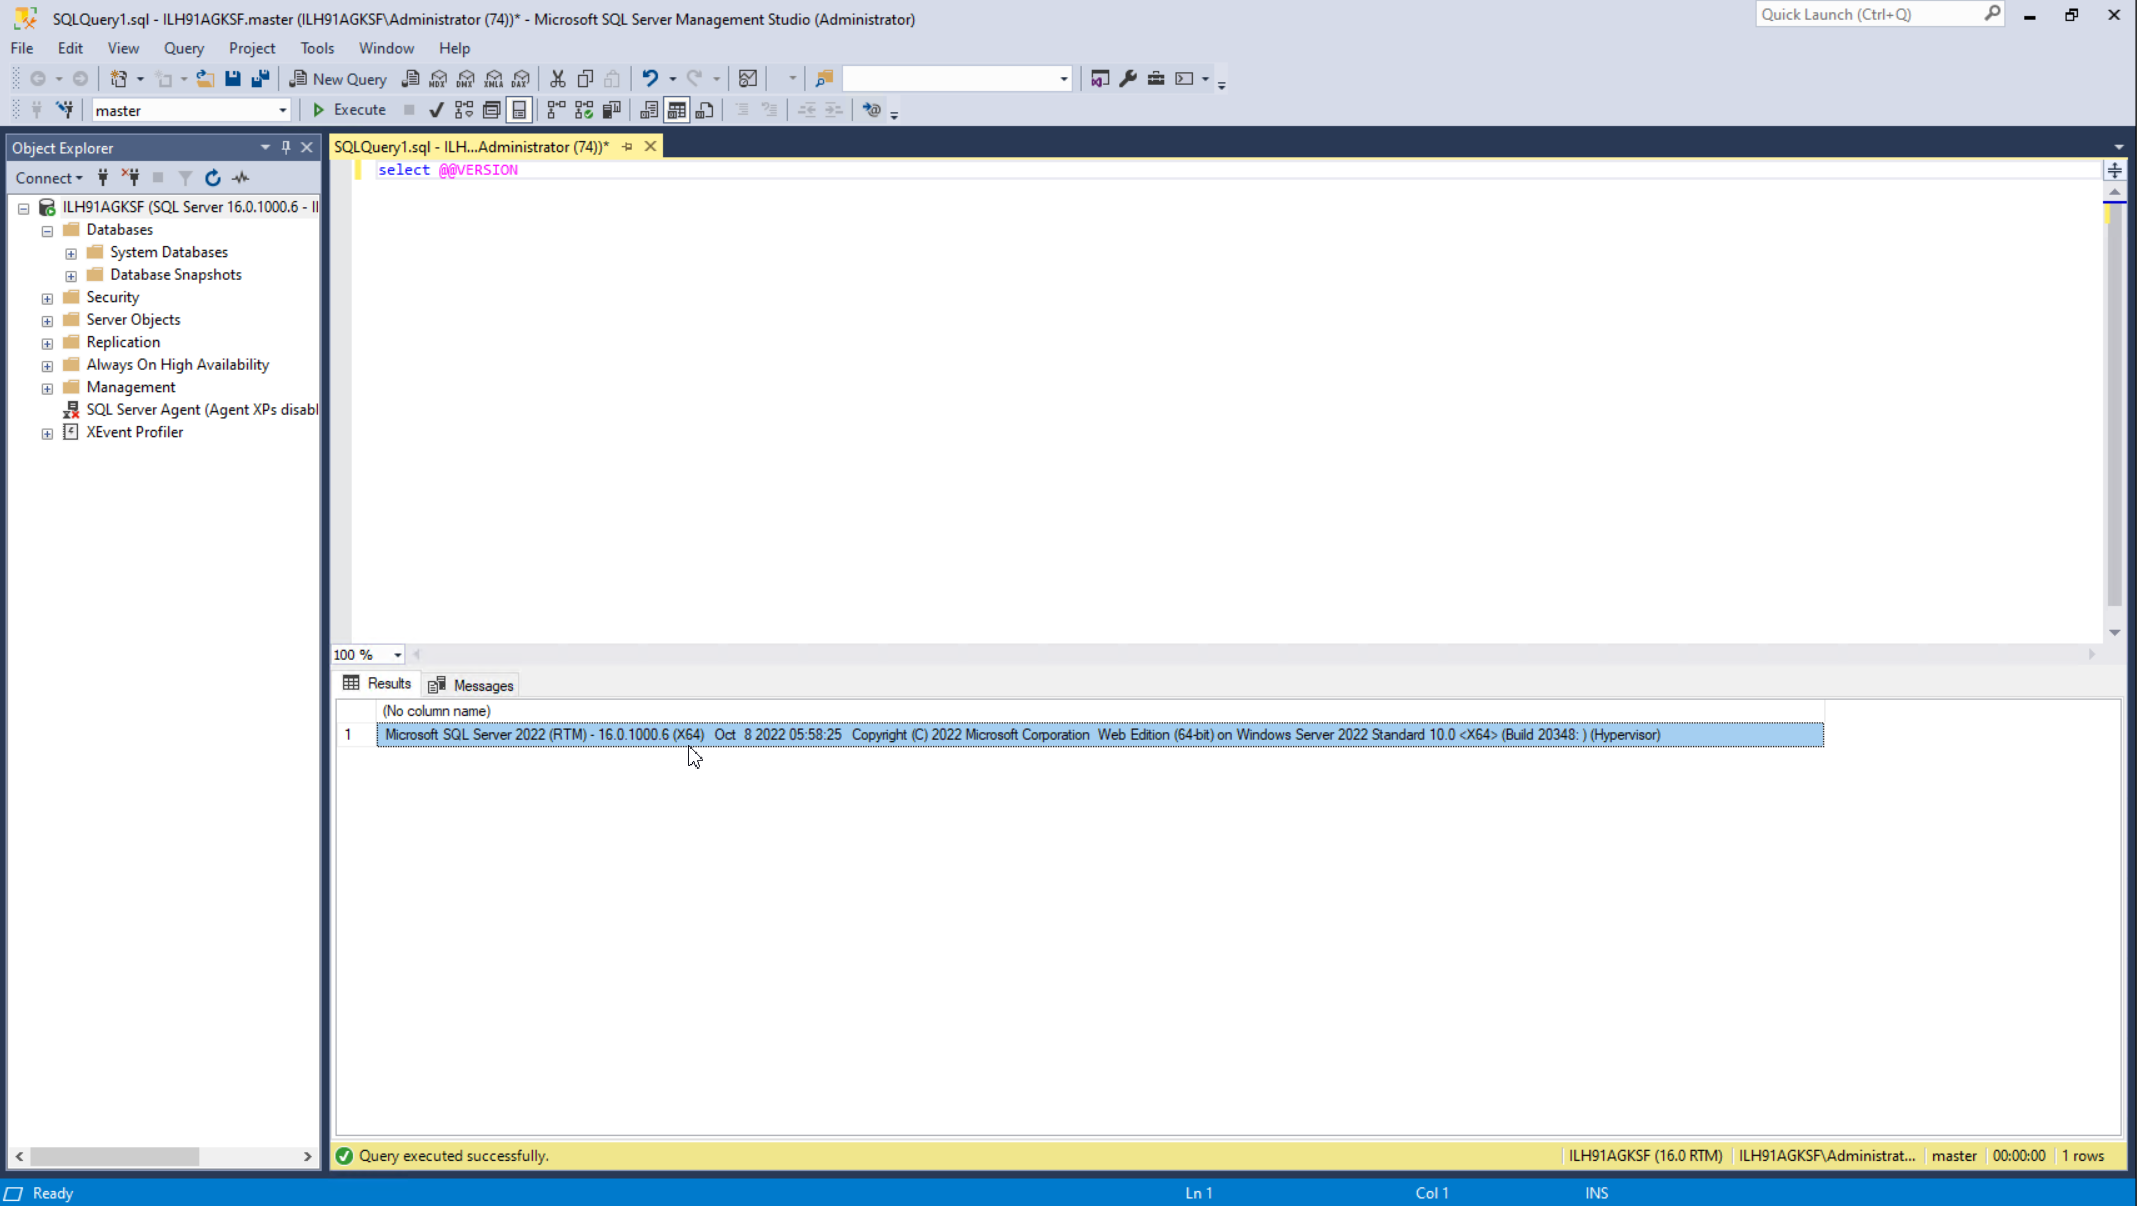Click the Undo arrow icon
The image size is (2137, 1206).
click(x=650, y=79)
